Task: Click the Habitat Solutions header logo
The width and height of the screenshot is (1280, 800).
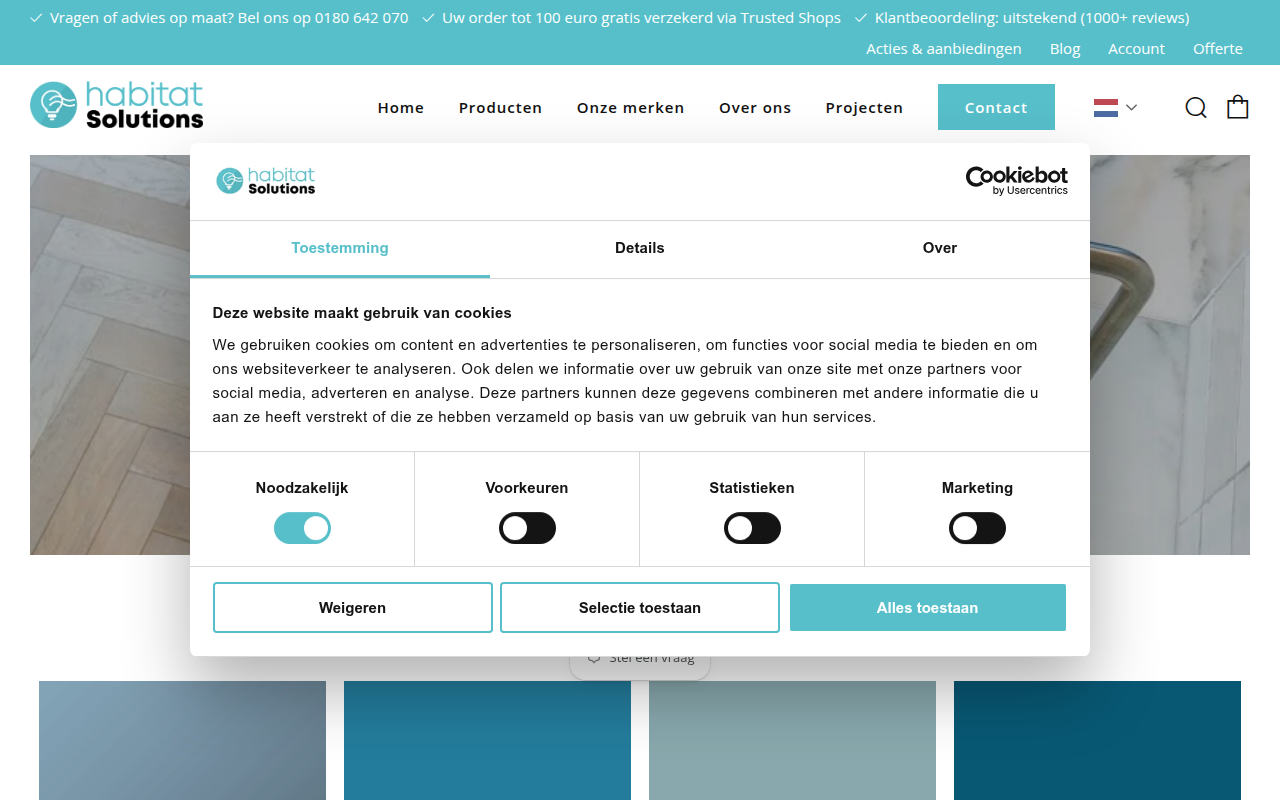Action: coord(117,105)
